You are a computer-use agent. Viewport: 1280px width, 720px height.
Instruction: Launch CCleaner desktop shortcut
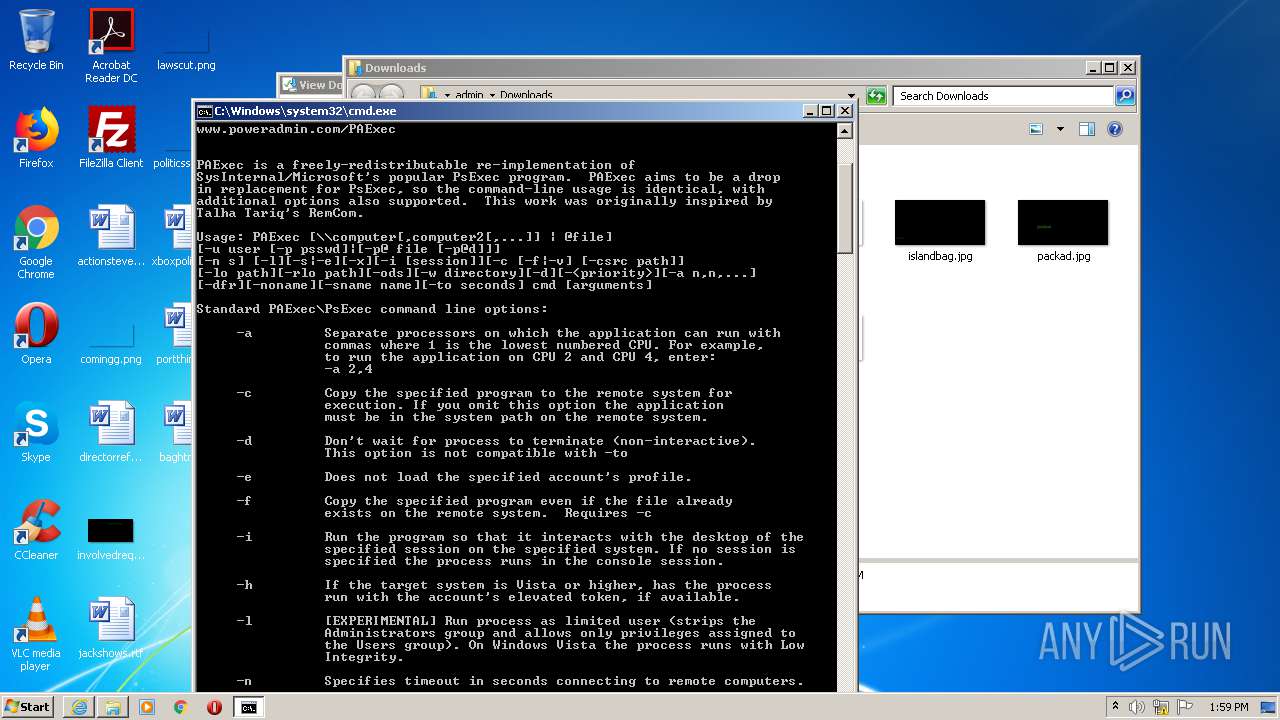point(36,530)
